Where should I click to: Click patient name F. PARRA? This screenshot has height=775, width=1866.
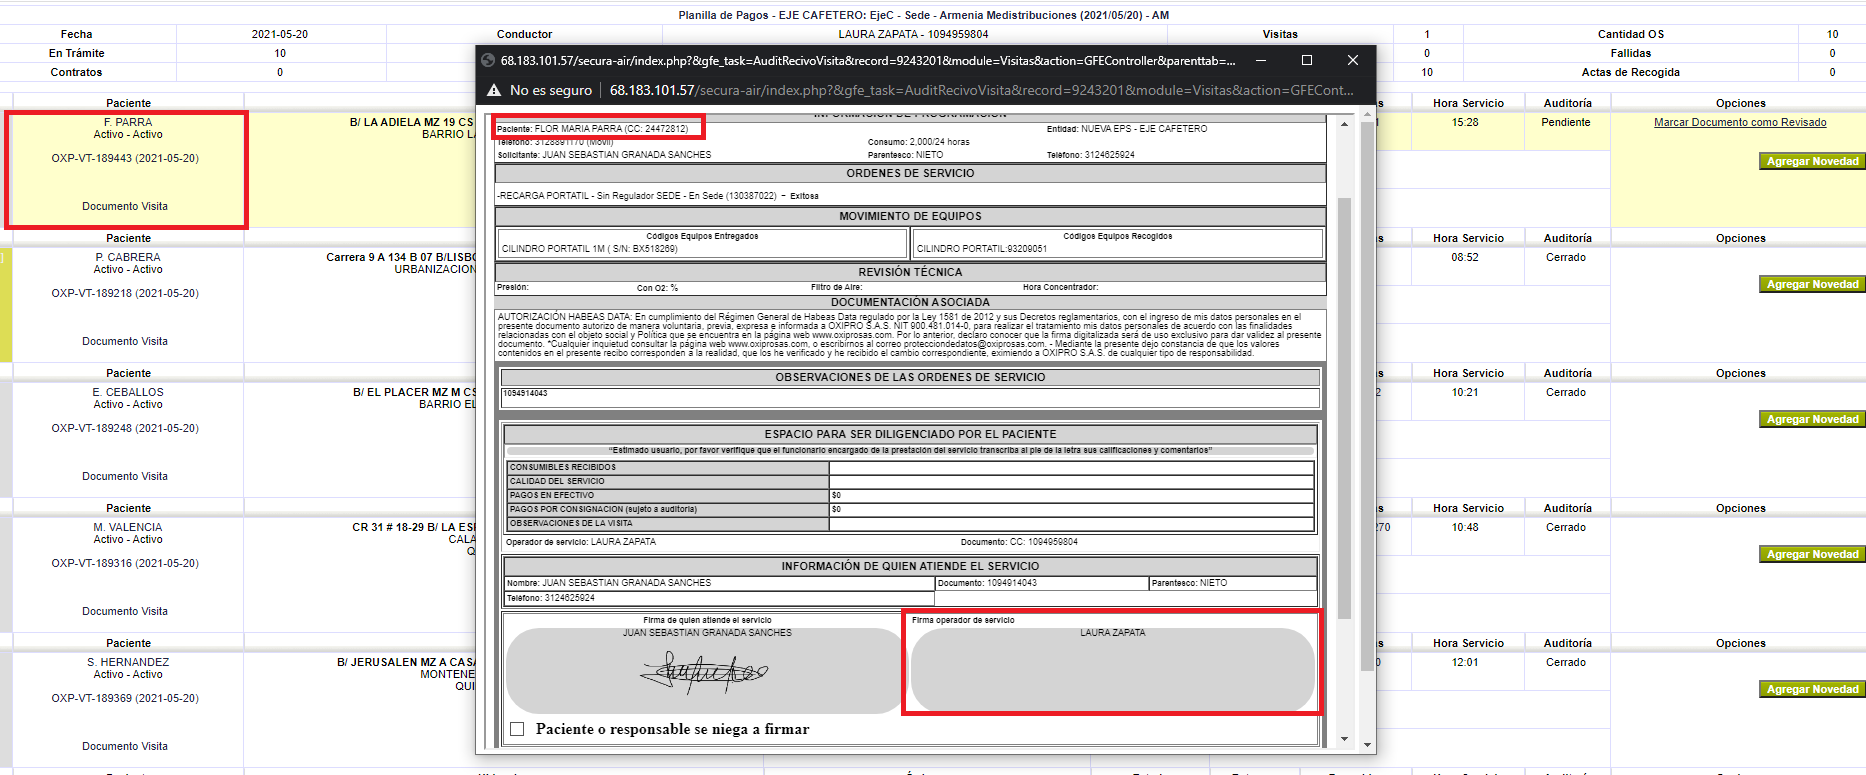coord(128,122)
